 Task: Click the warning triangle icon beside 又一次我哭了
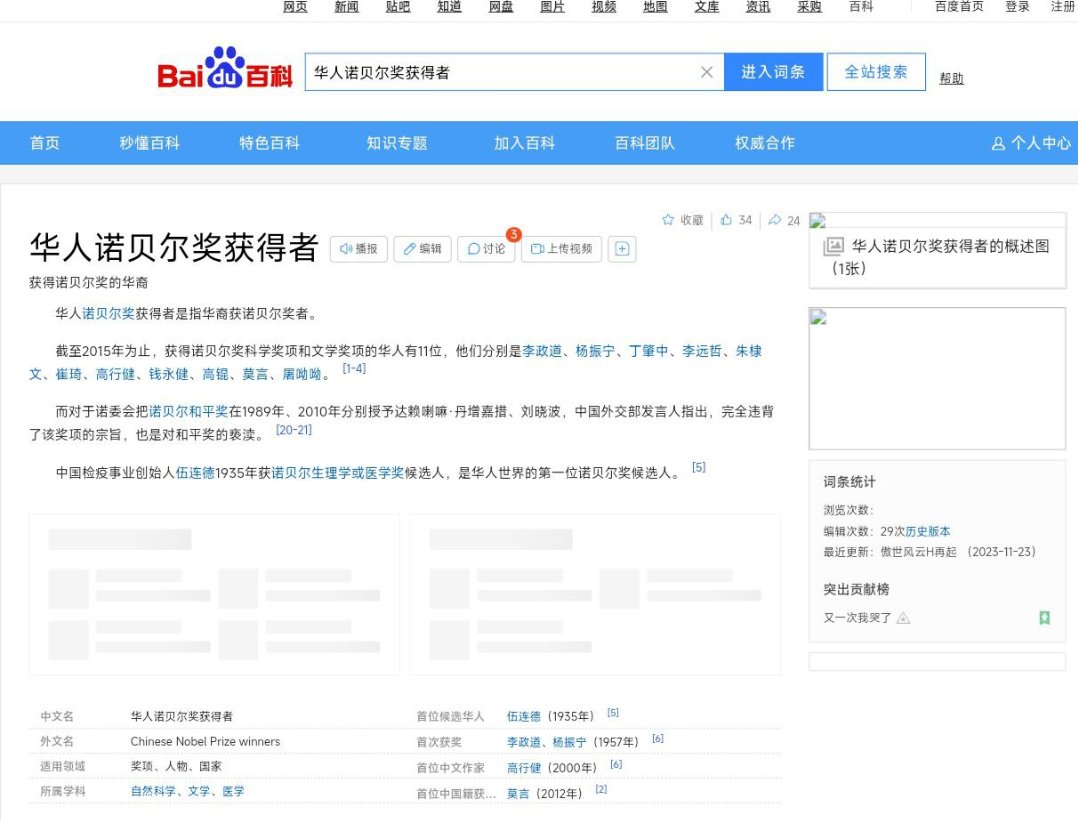tap(904, 617)
